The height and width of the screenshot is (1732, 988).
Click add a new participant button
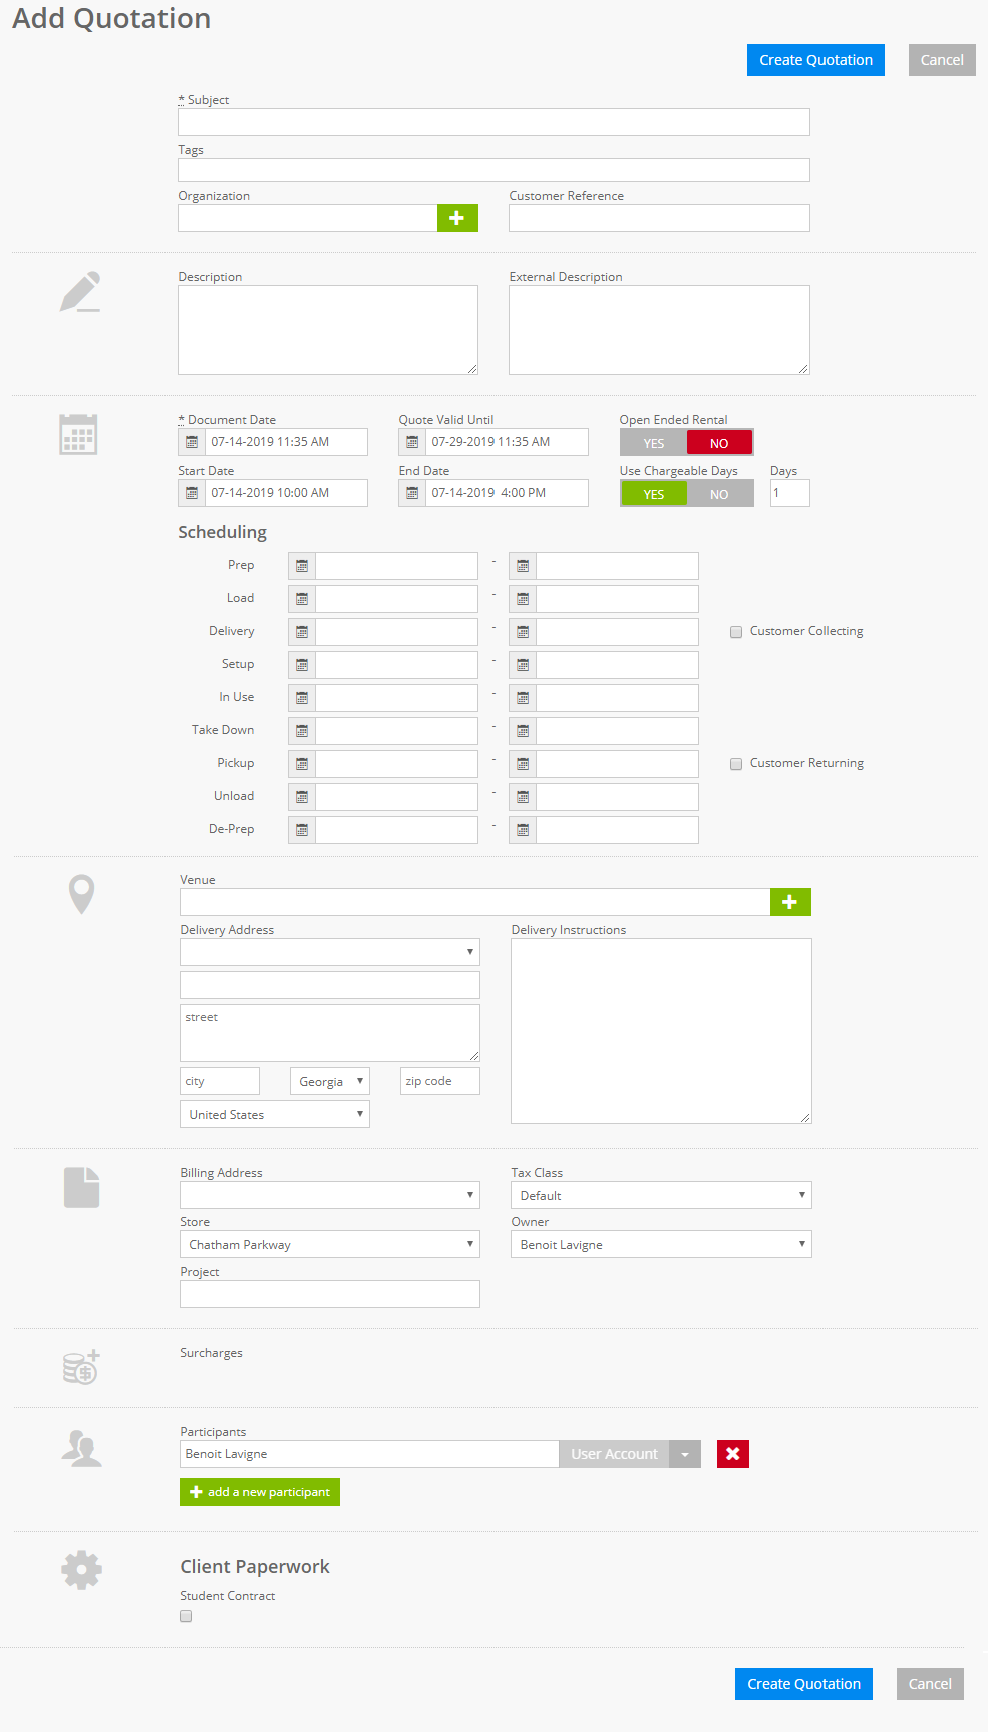click(260, 1492)
